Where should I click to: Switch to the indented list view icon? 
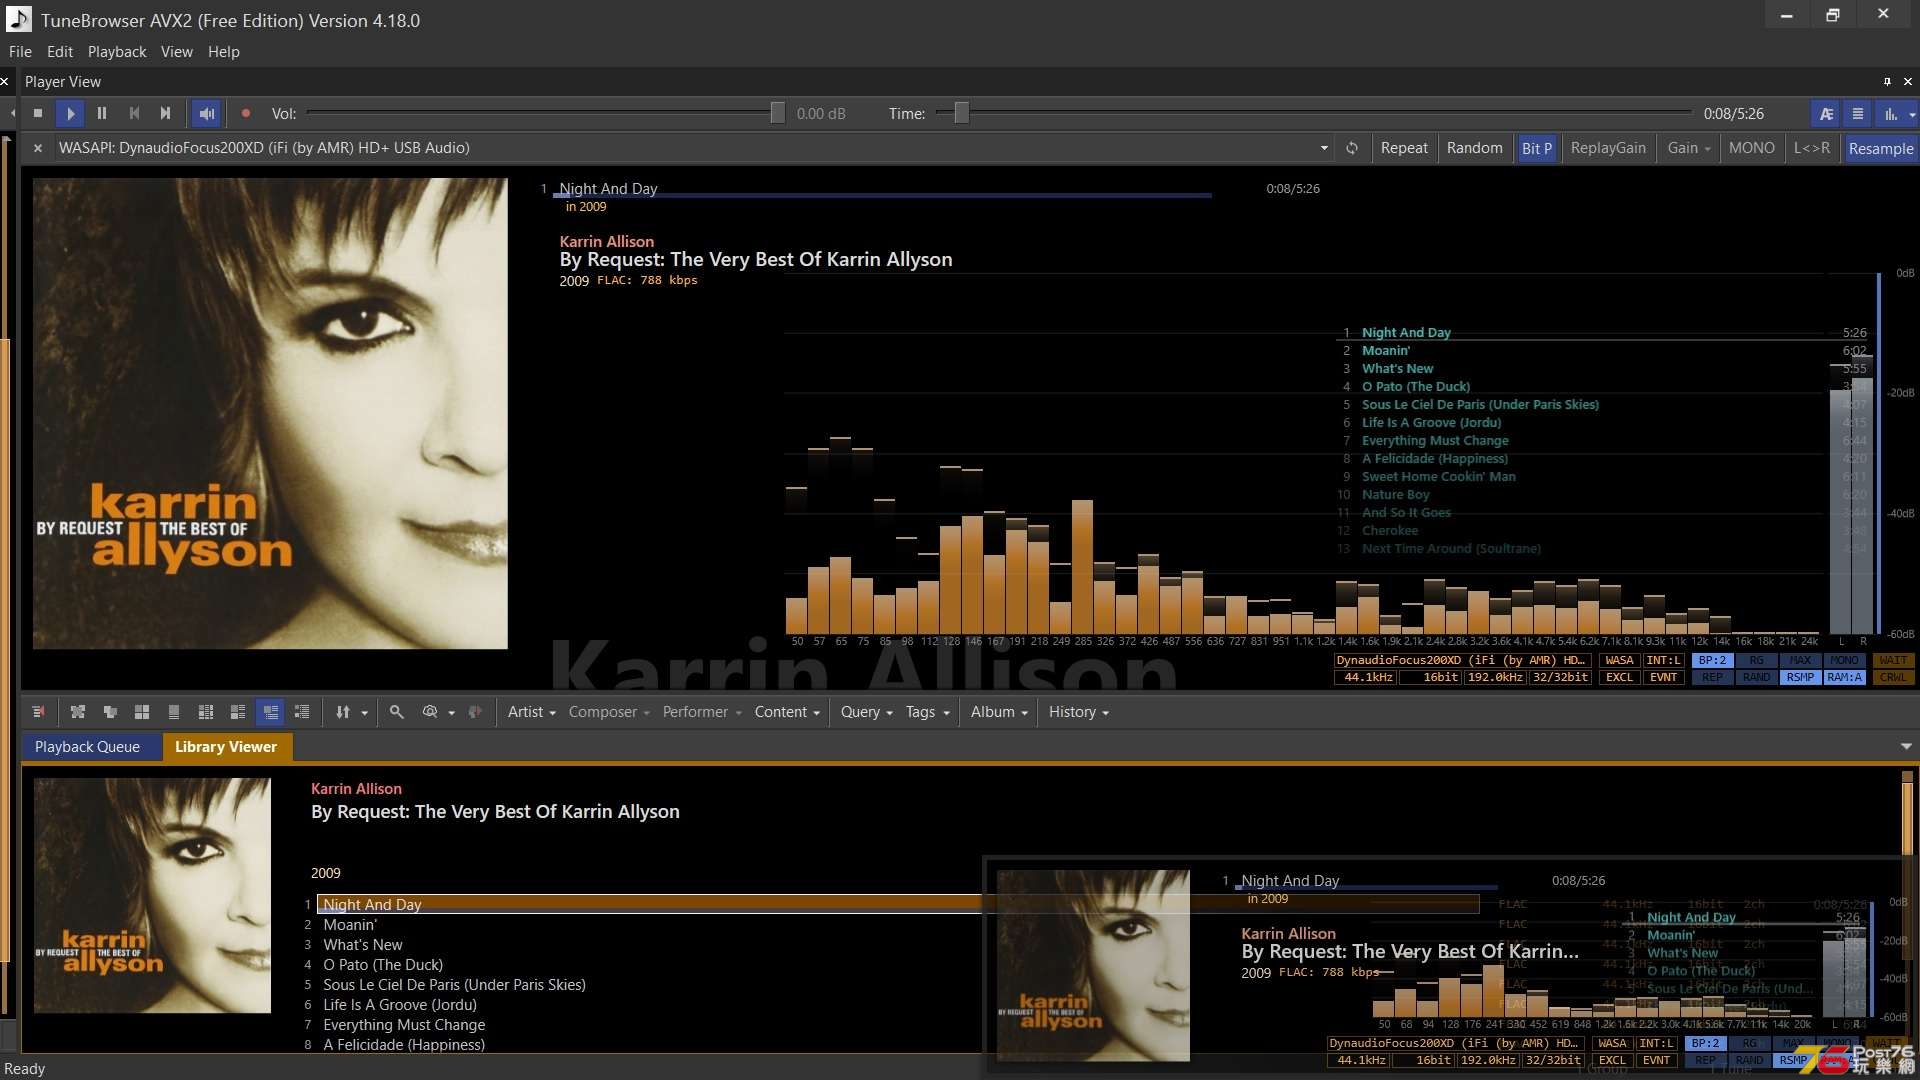pyautogui.click(x=302, y=712)
